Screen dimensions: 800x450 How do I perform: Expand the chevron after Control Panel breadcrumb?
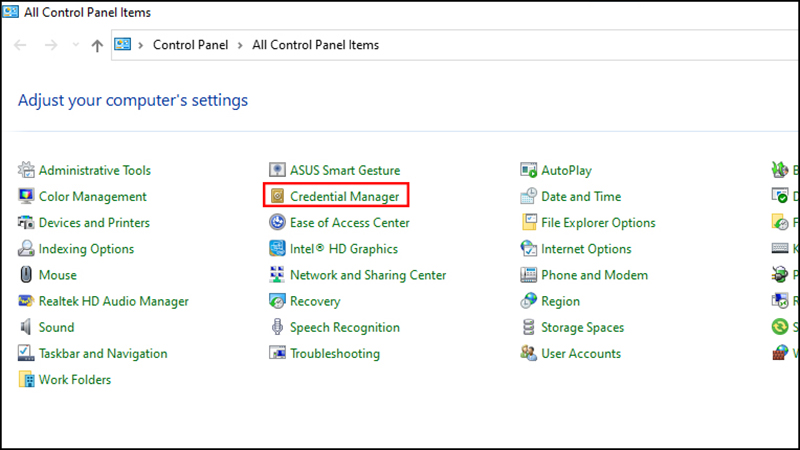(240, 45)
